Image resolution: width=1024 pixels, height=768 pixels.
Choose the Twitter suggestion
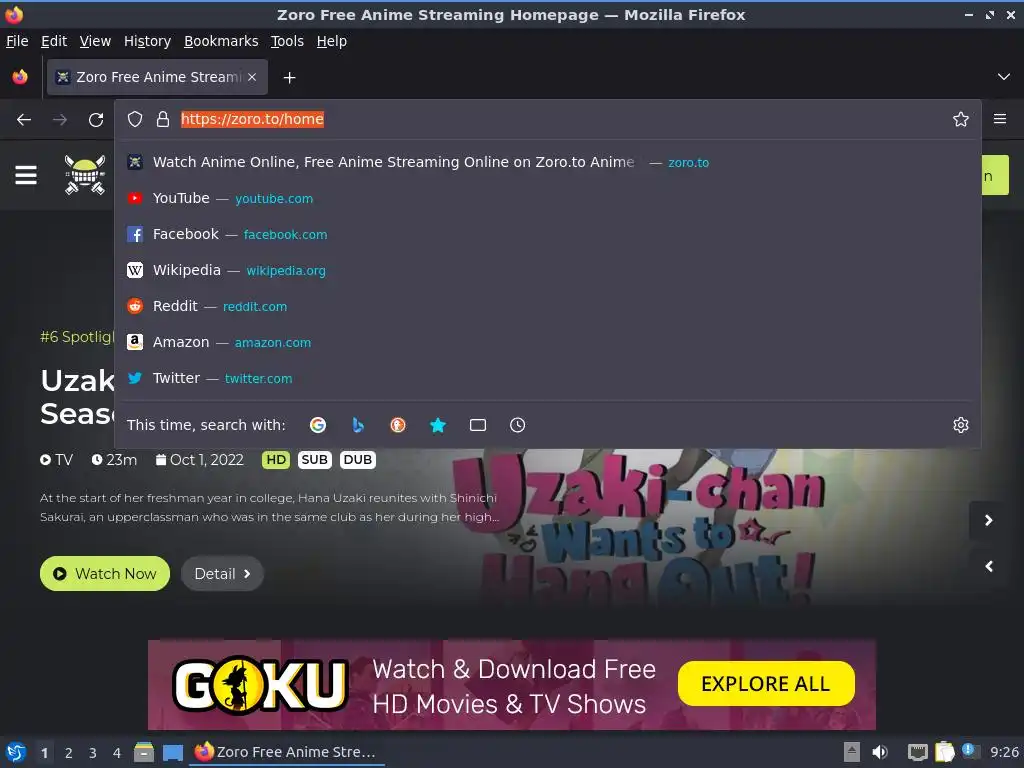click(x=548, y=377)
